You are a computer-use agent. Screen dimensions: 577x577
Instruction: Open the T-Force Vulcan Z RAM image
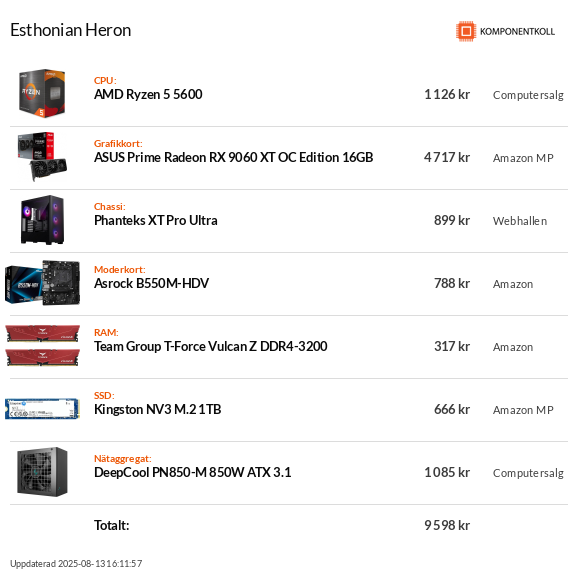tap(42, 346)
